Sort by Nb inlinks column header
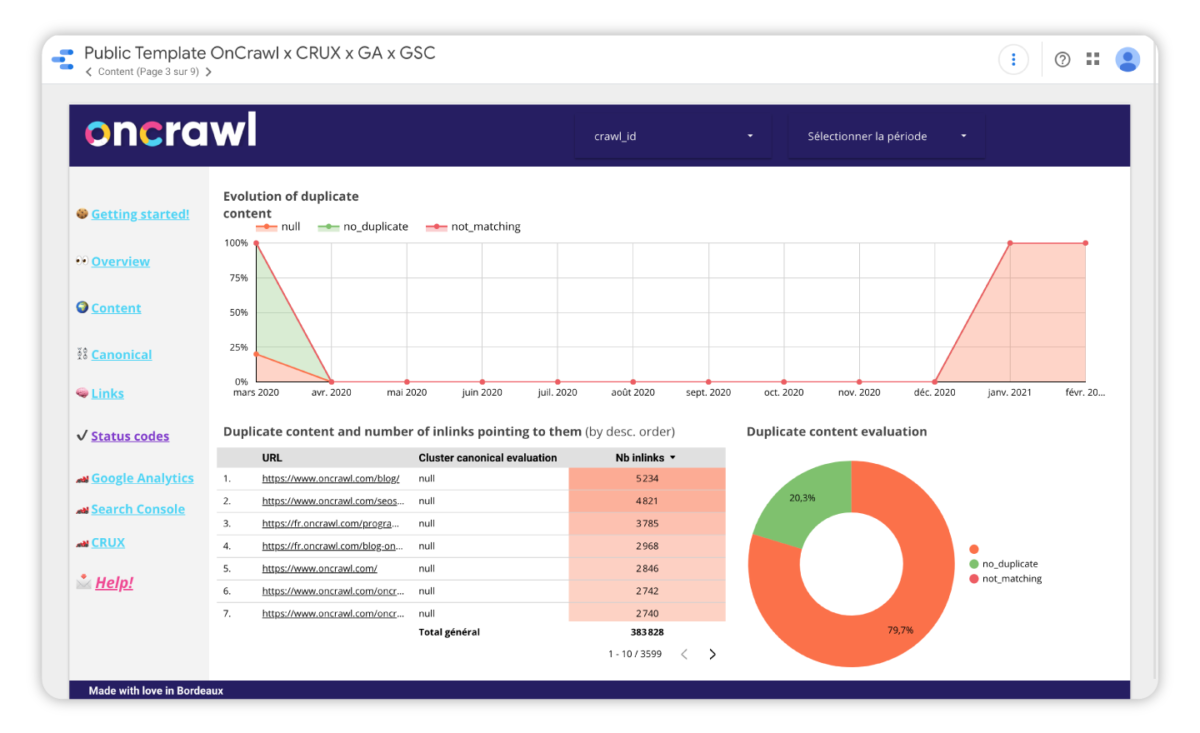 [x=646, y=458]
